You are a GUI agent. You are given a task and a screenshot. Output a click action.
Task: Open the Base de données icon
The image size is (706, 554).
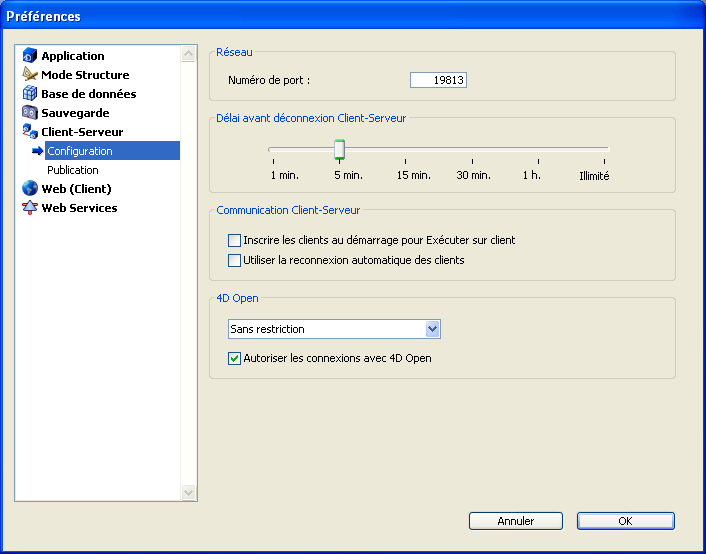30,94
